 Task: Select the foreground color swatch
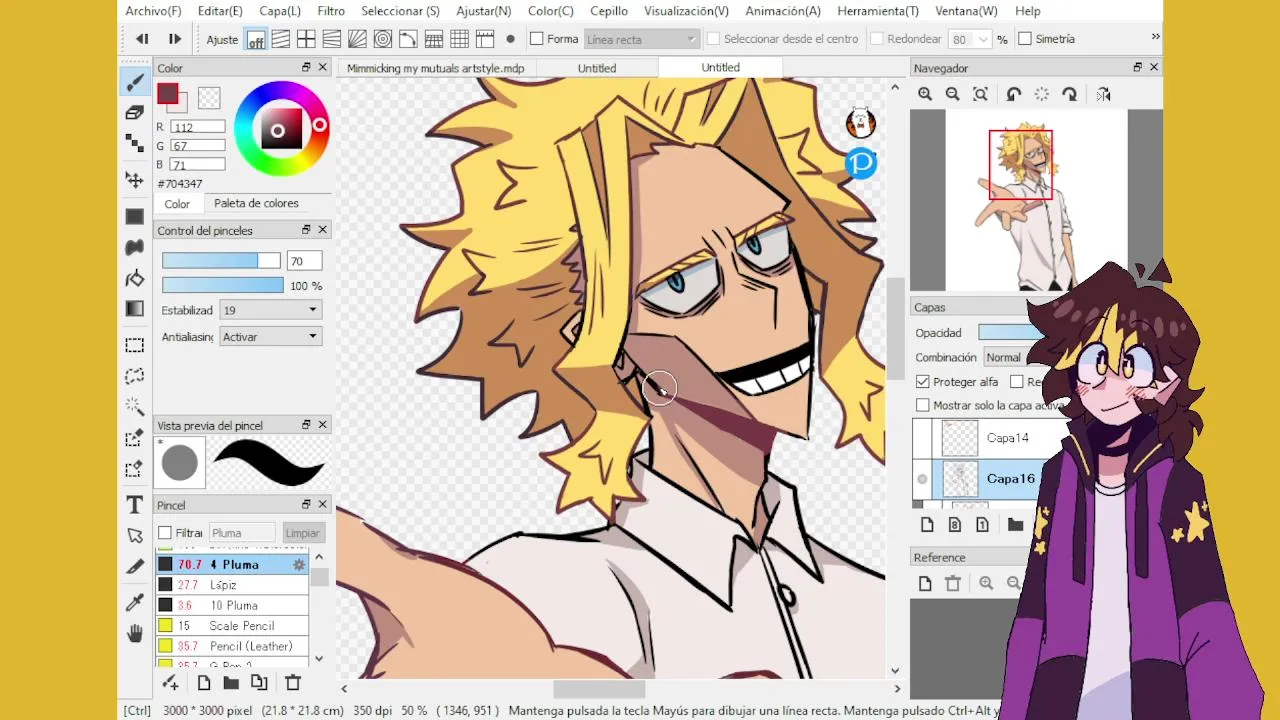(167, 94)
